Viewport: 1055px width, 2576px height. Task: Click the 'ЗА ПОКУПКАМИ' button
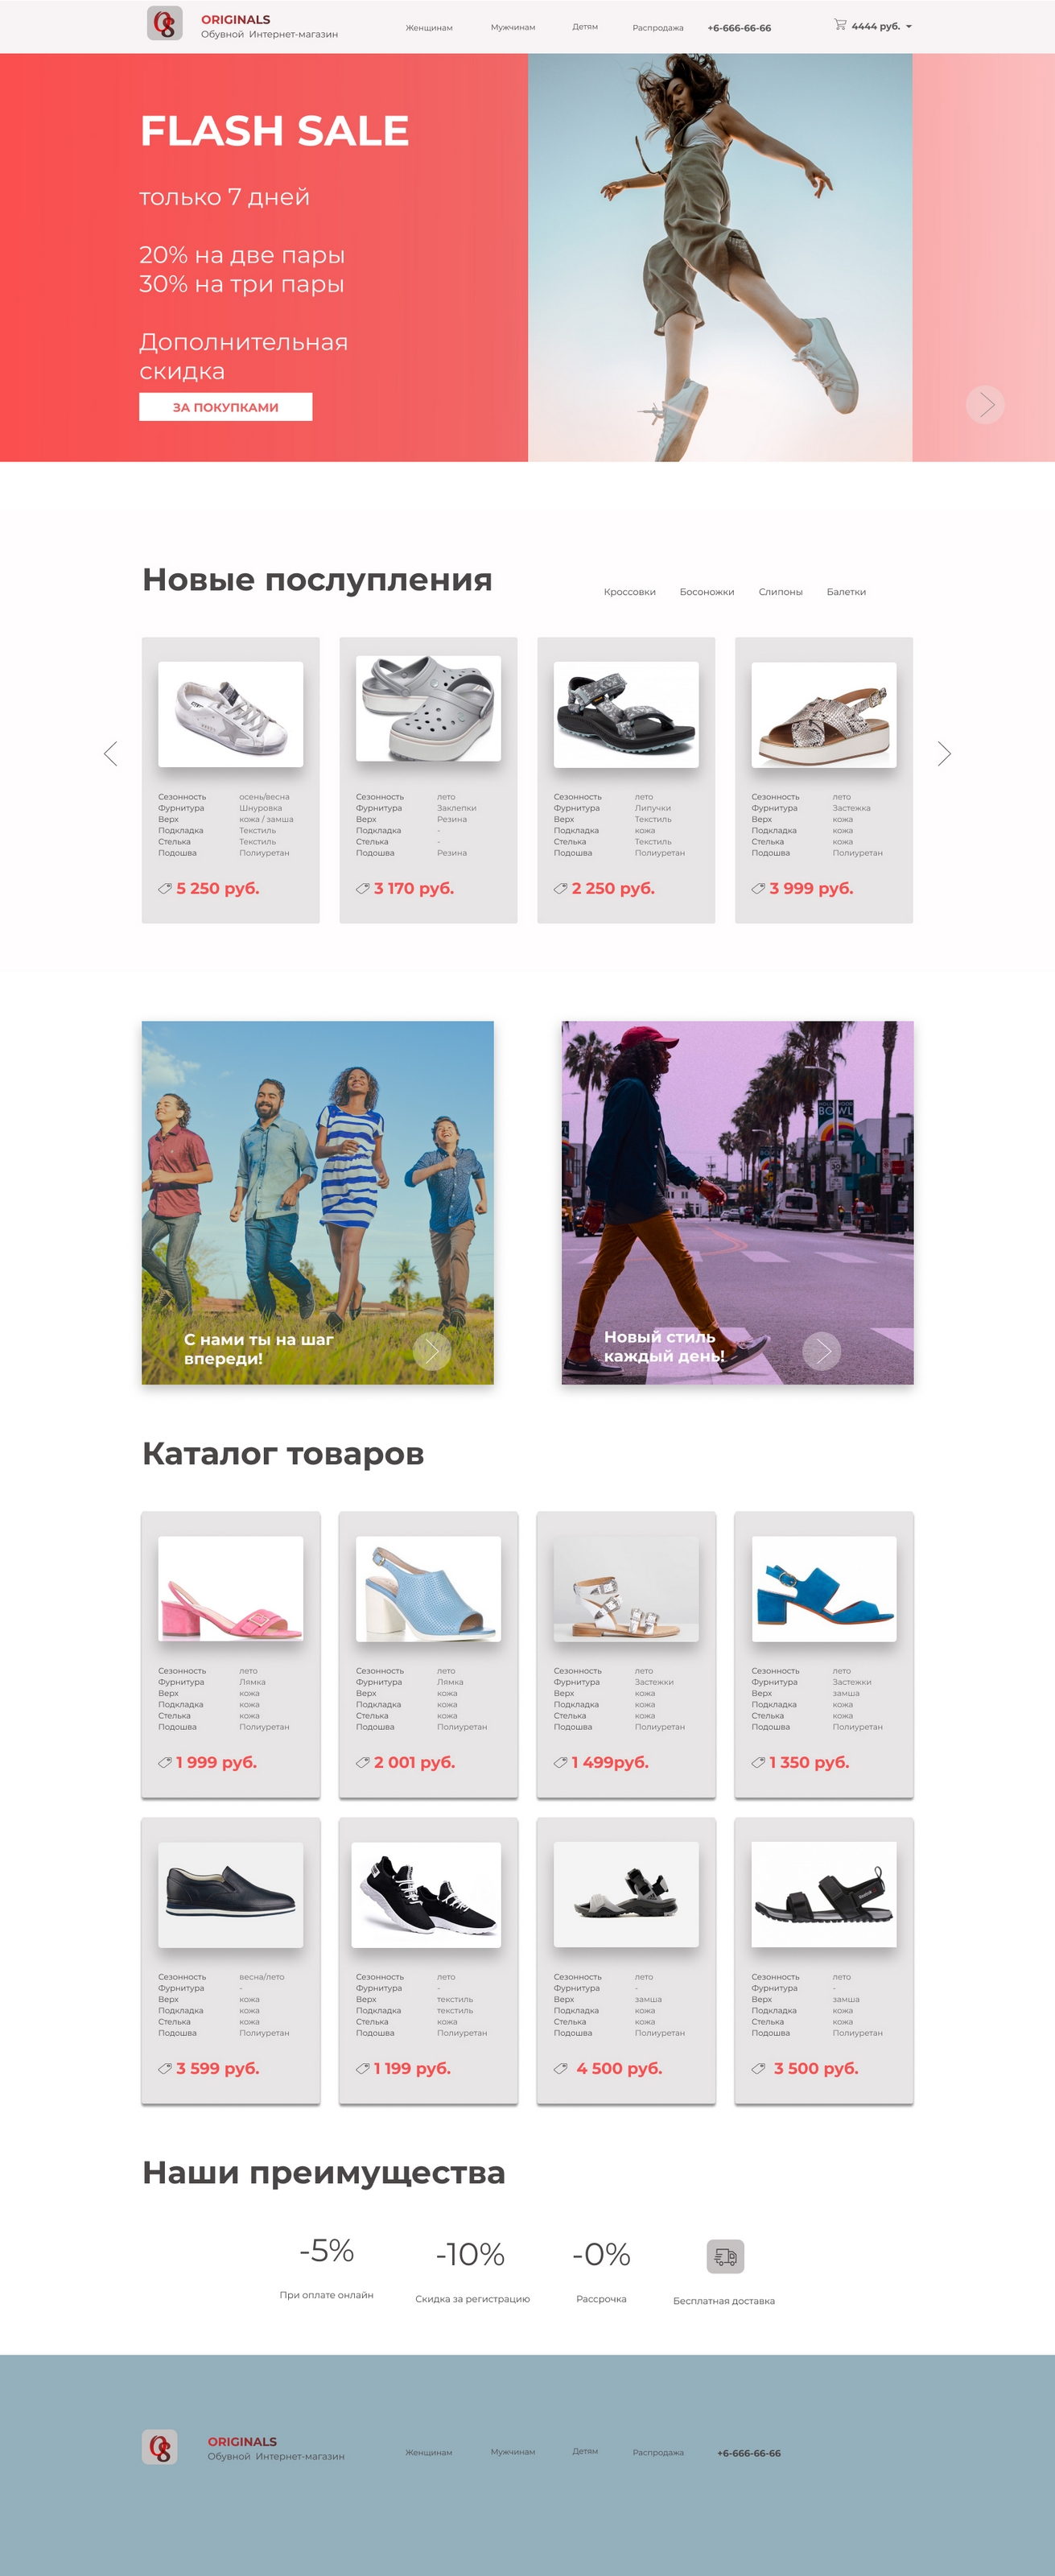pos(226,407)
